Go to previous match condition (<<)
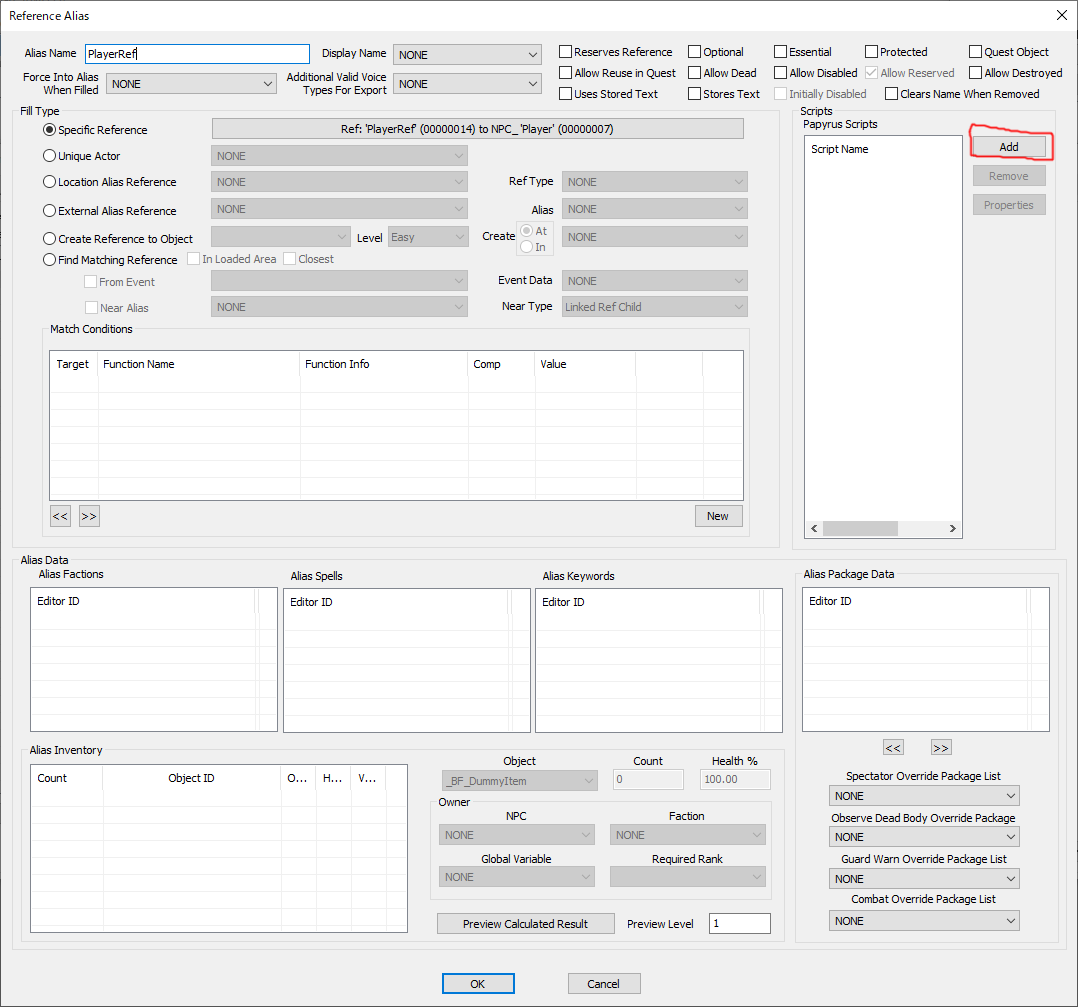 (x=60, y=516)
